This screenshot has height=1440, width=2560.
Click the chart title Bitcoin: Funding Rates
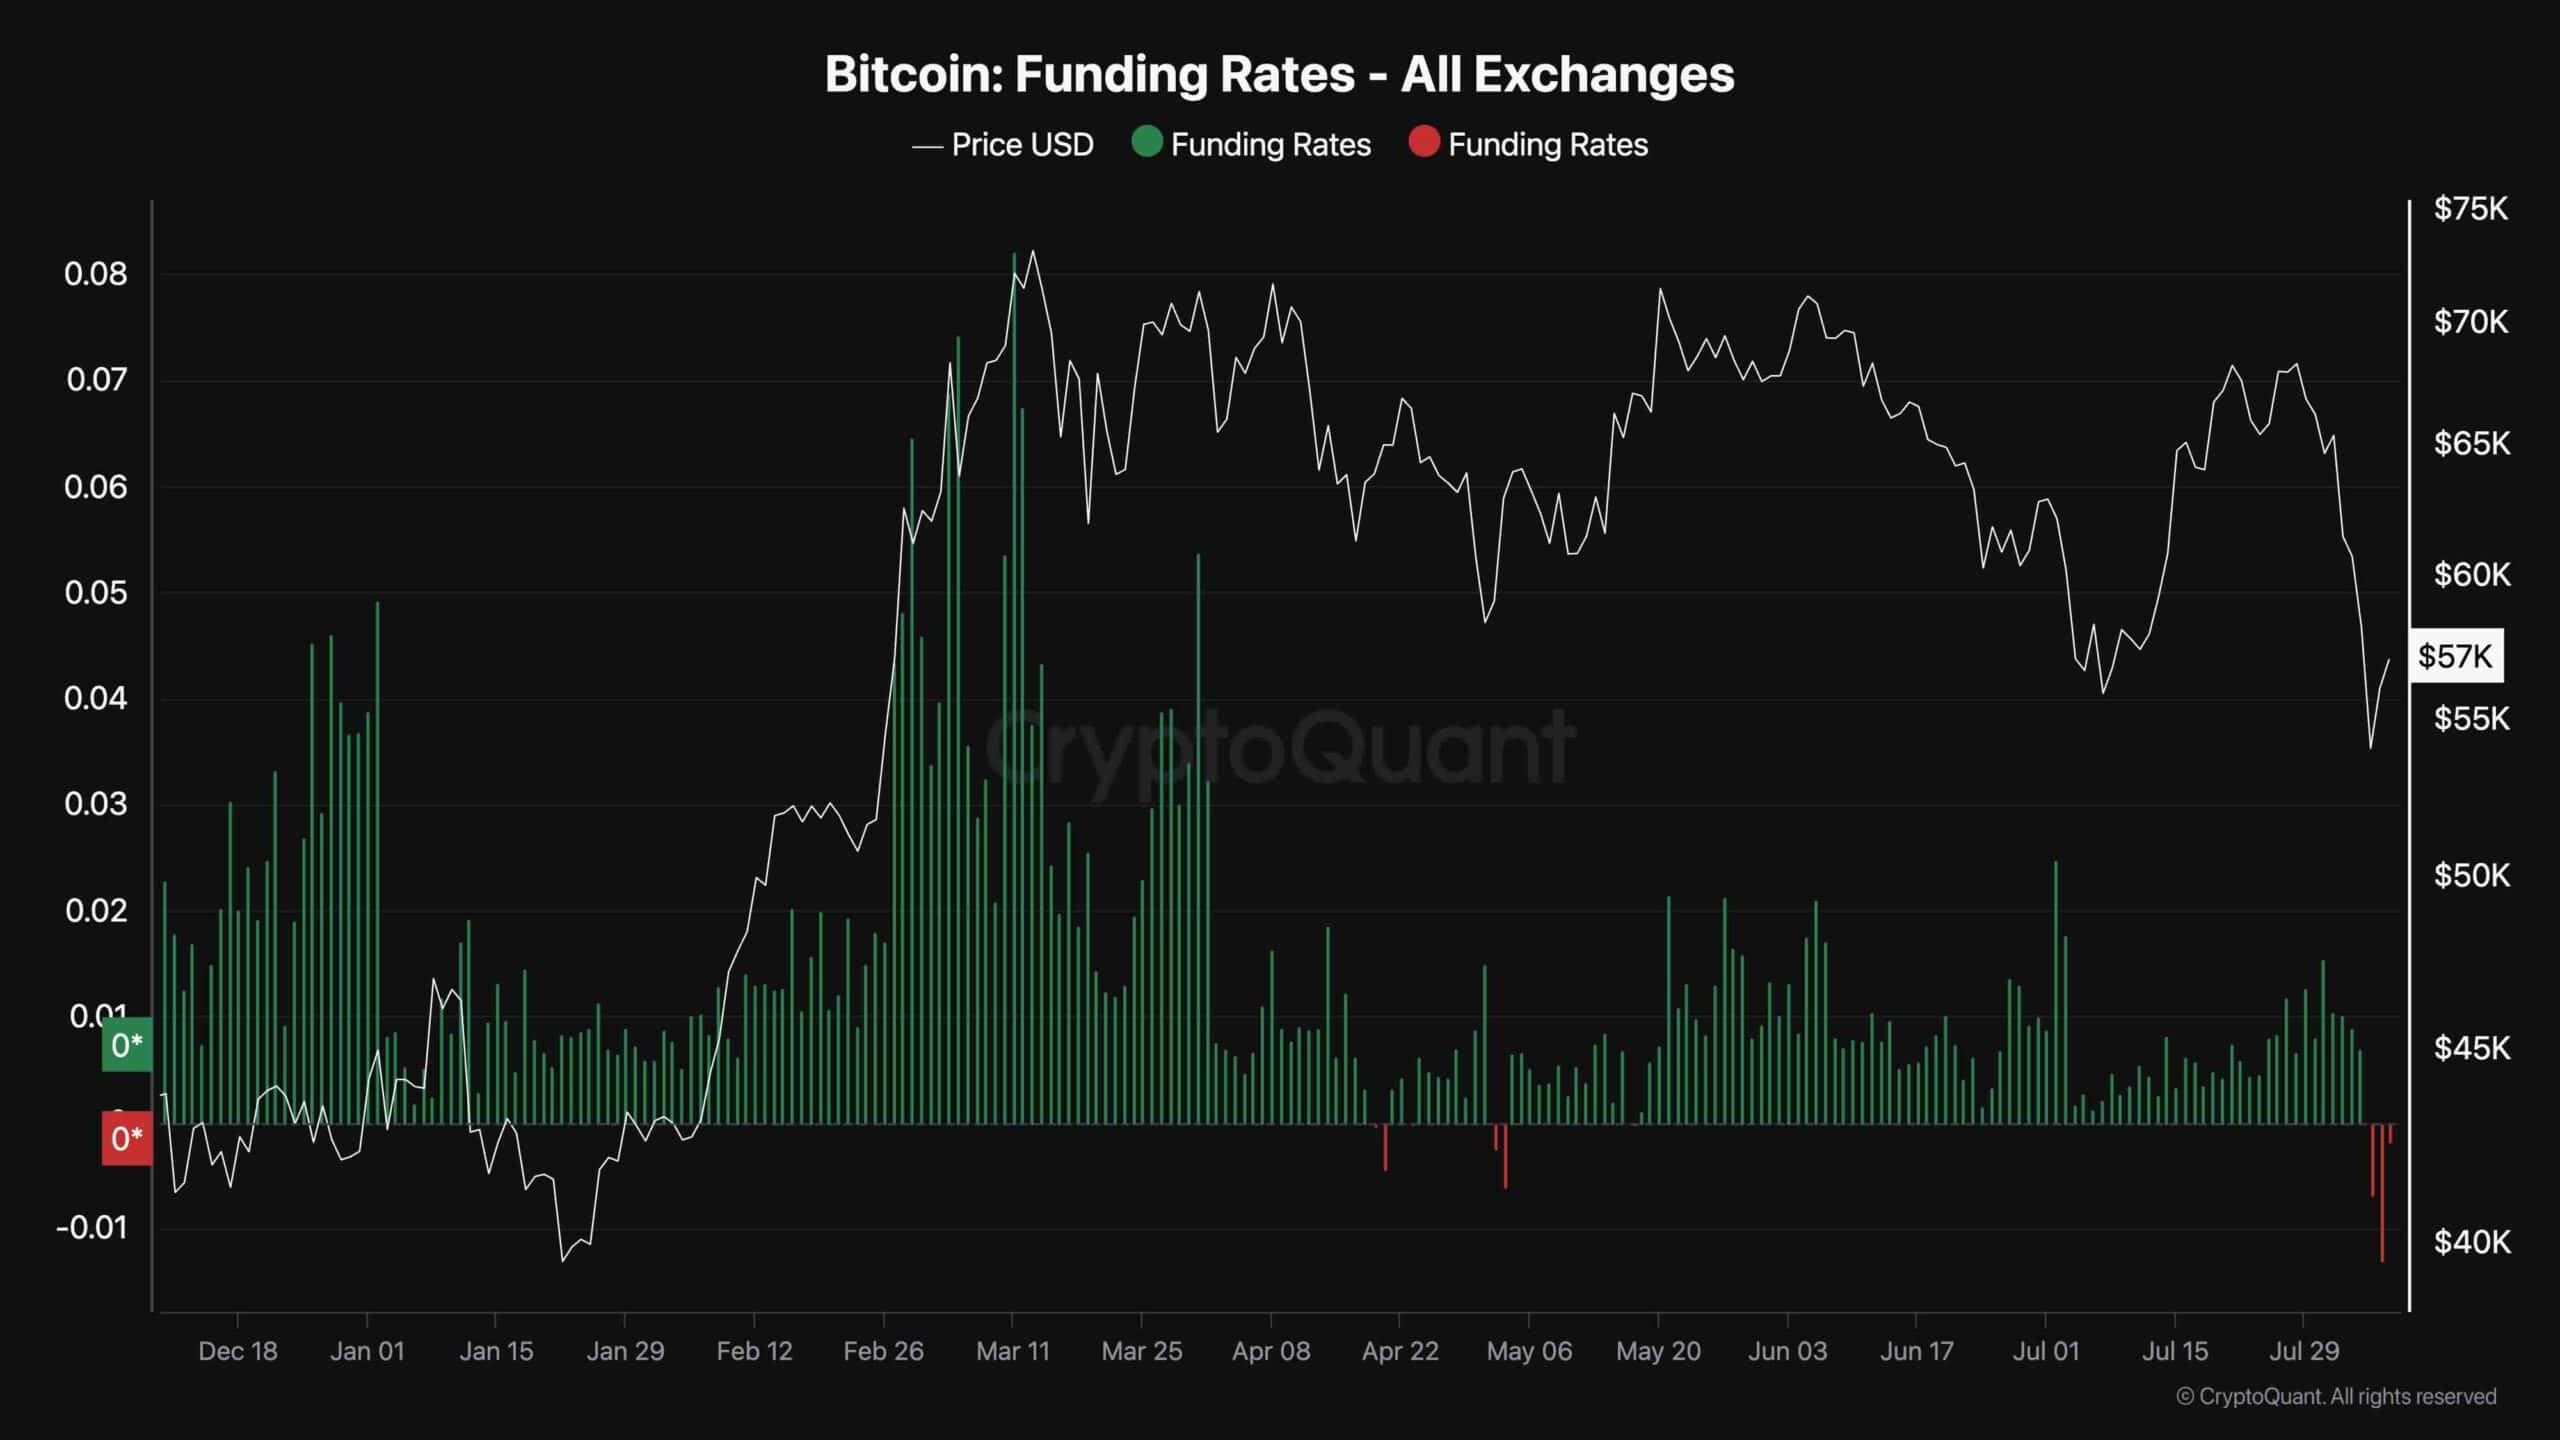click(1279, 74)
